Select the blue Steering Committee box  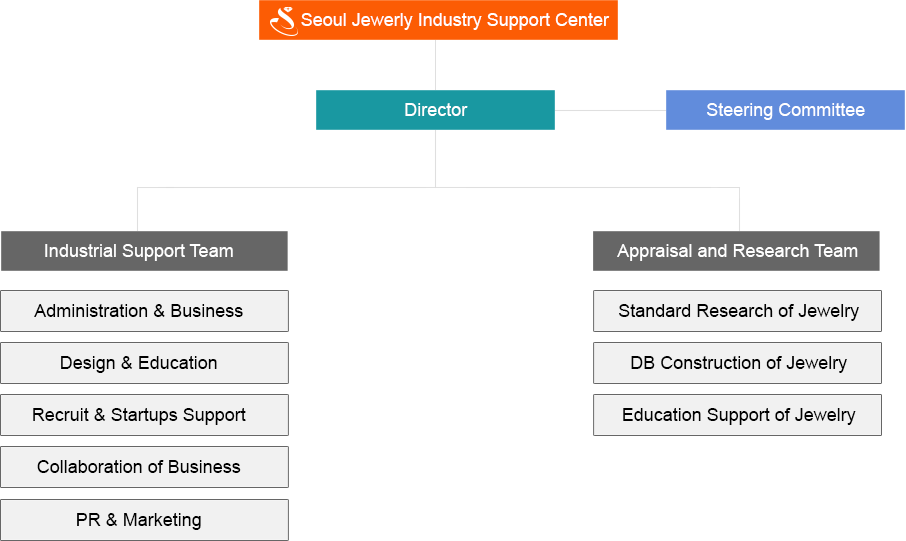[x=785, y=110]
